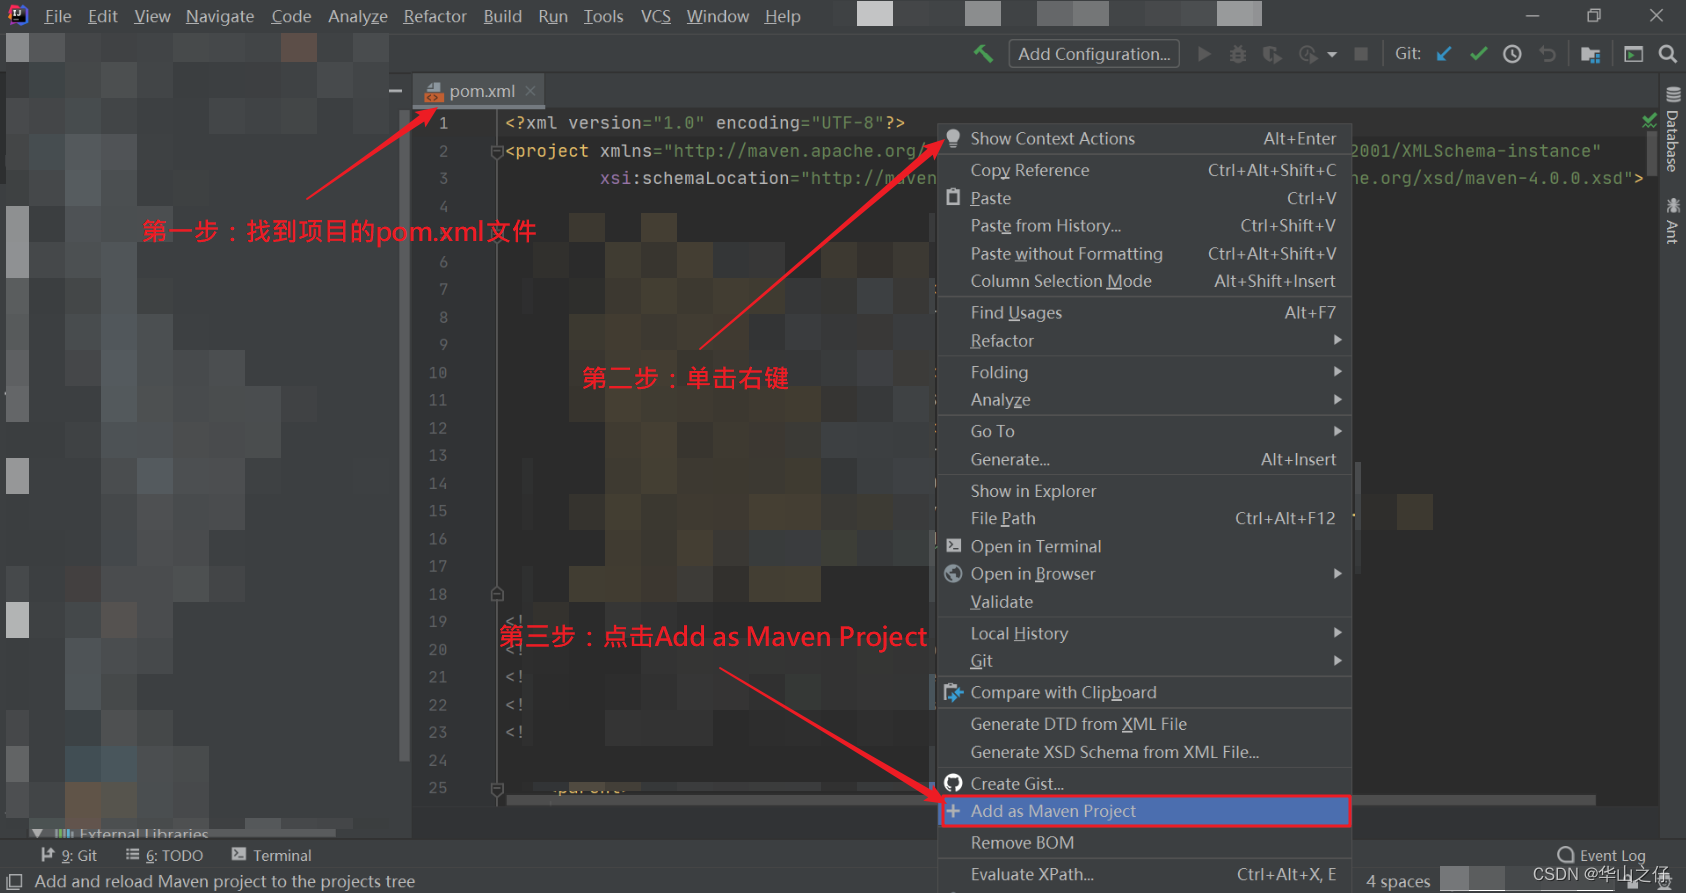Click the Event Log button
The image size is (1686, 893).
click(x=1602, y=855)
